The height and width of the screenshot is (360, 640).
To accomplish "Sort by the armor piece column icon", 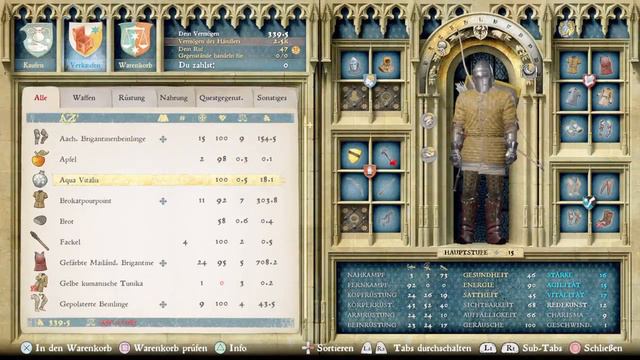I will pyautogui.click(x=163, y=118).
